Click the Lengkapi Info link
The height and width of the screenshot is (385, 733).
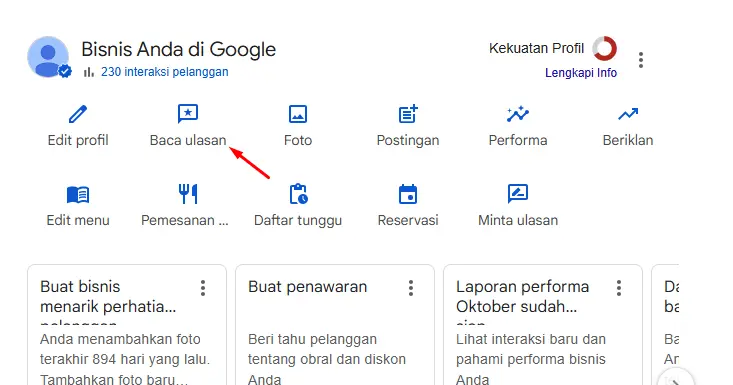pyautogui.click(x=581, y=73)
